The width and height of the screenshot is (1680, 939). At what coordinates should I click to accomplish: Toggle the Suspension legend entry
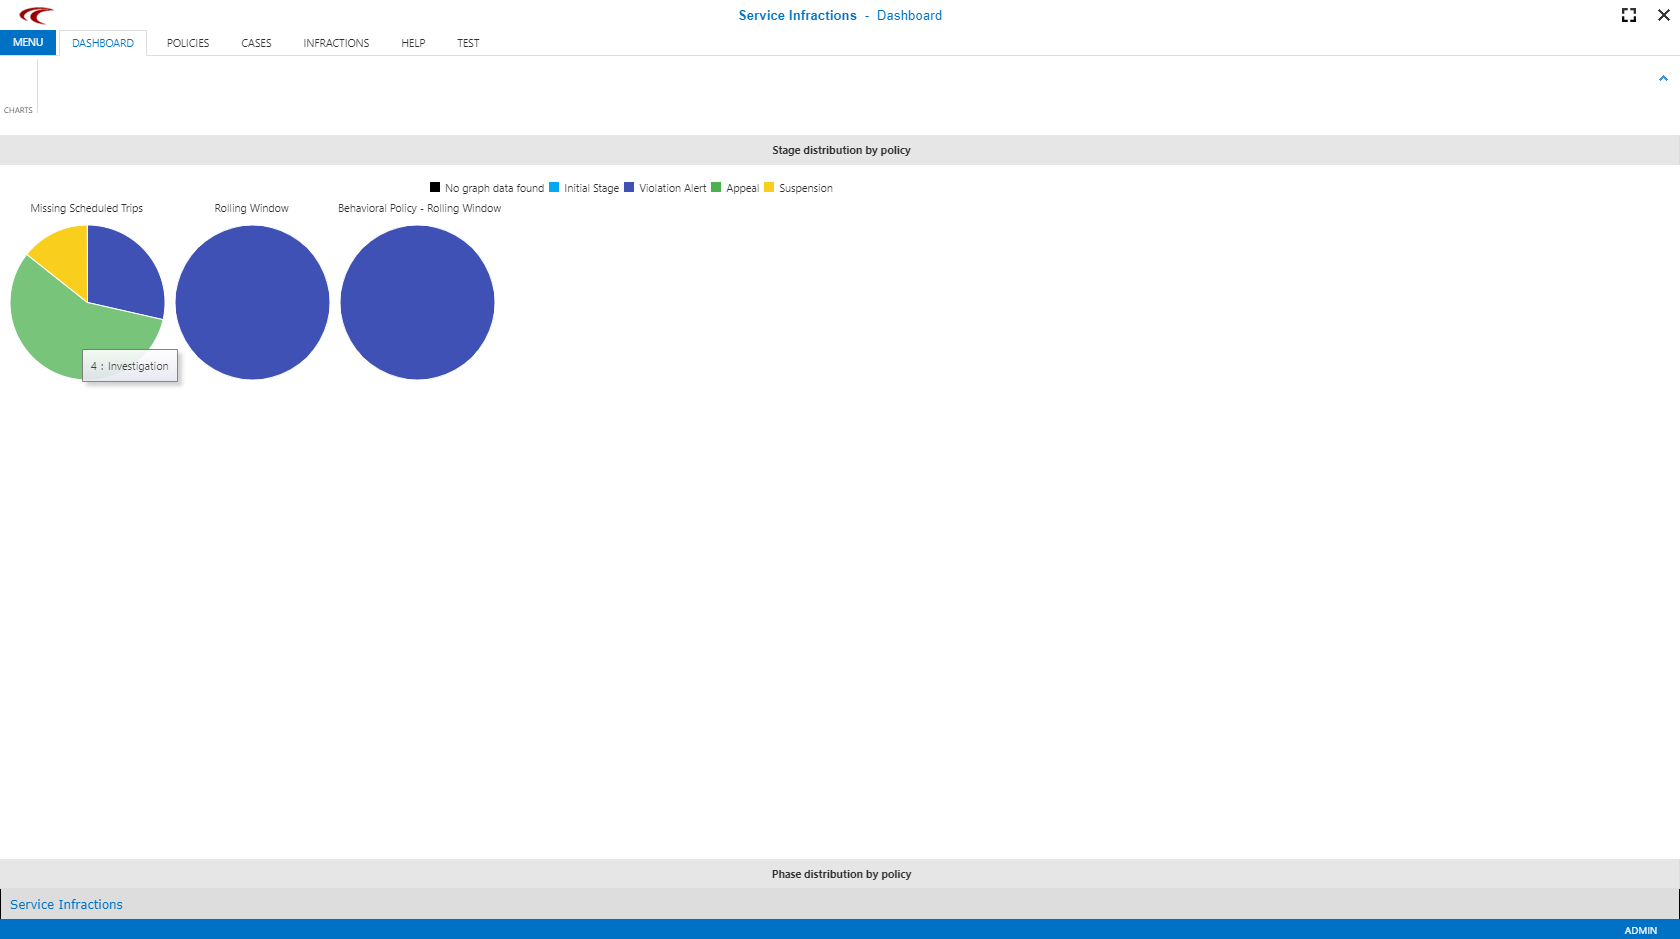[x=805, y=187]
